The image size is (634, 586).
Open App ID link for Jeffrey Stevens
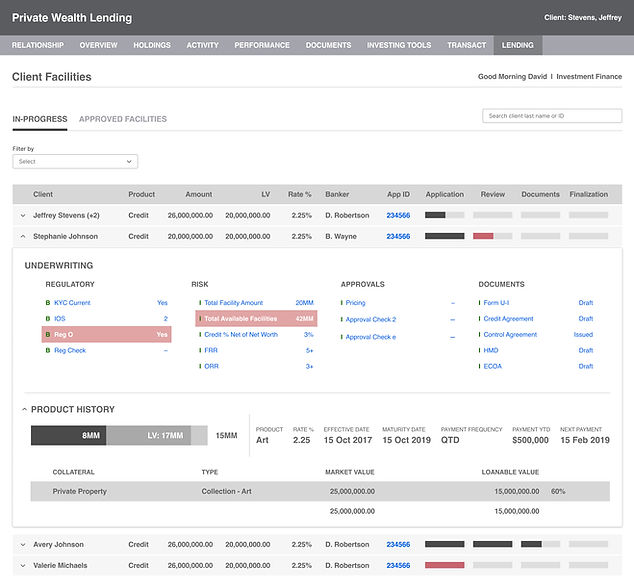coord(398,216)
